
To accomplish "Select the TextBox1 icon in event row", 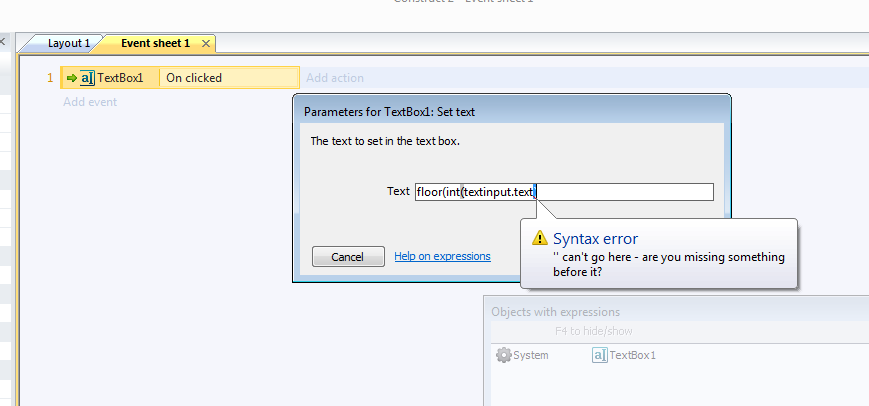I will click(x=87, y=78).
